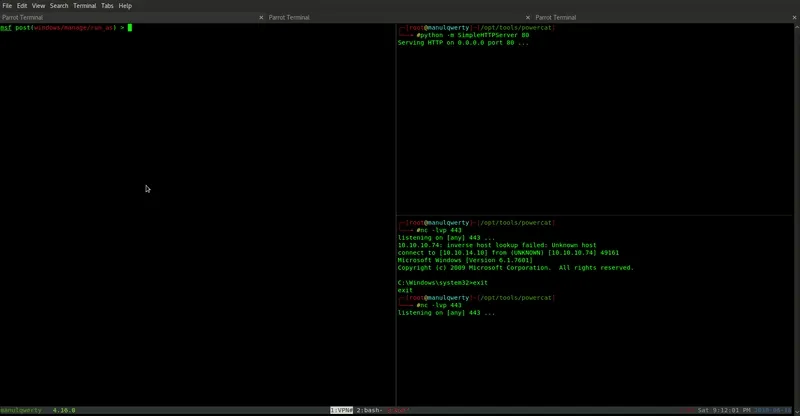The width and height of the screenshot is (800, 416).
Task: Open the Help menu
Action: tap(125, 6)
